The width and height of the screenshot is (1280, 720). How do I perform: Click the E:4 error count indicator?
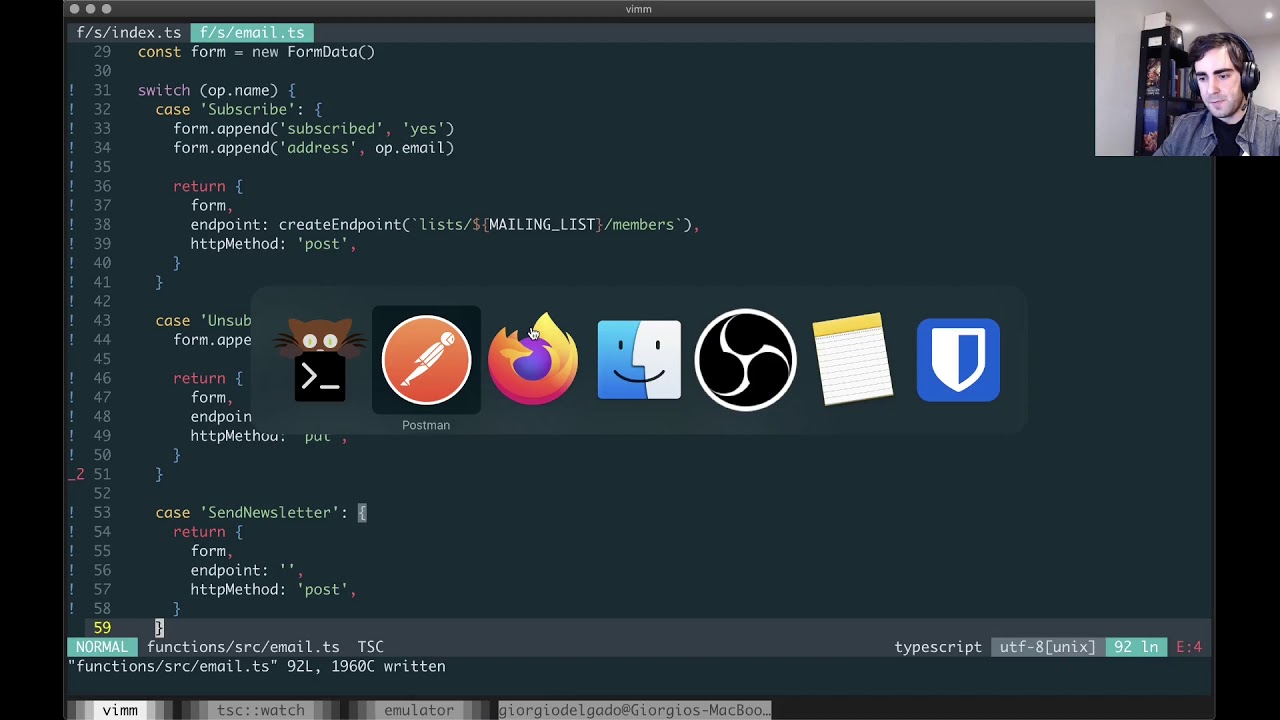[1189, 647]
